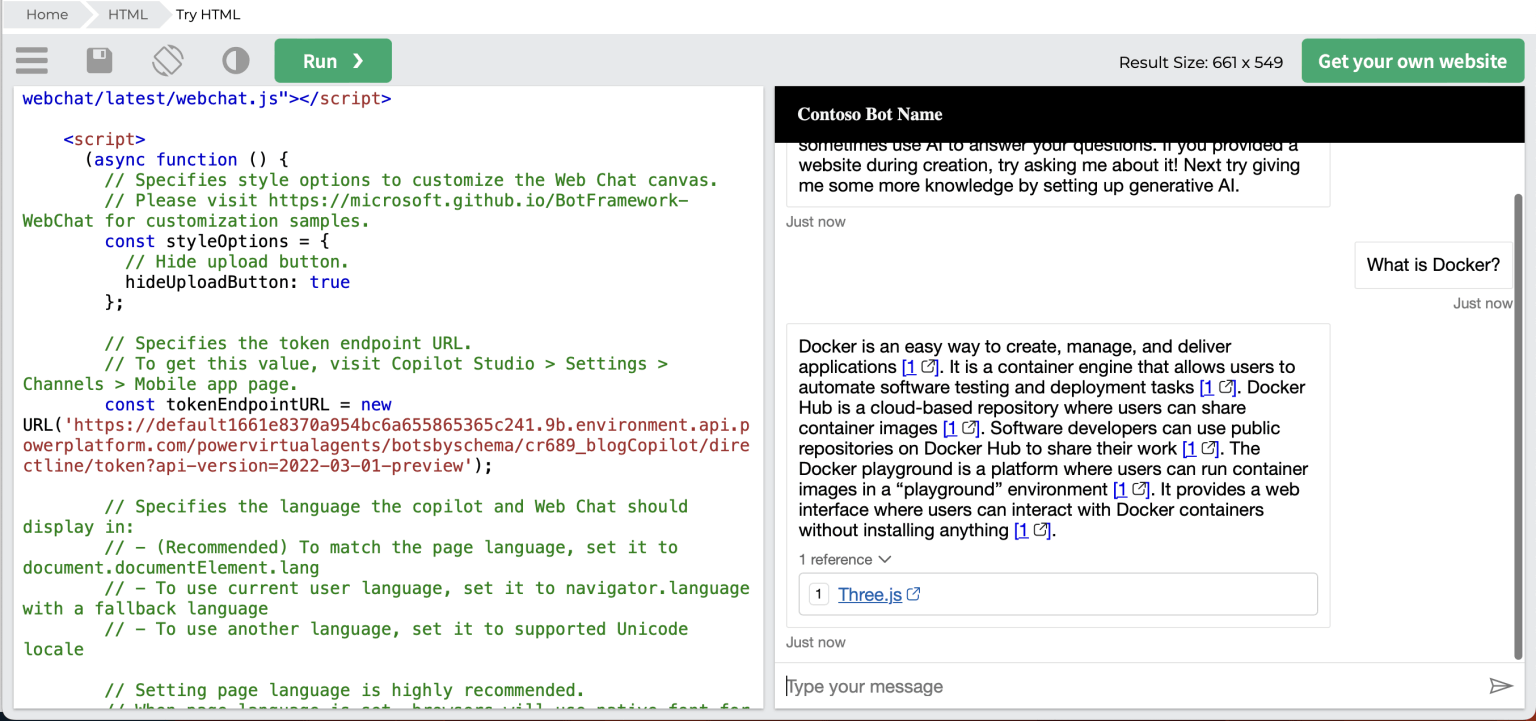Click external link icon beside Three.js
The height and width of the screenshot is (721, 1536).
click(914, 594)
